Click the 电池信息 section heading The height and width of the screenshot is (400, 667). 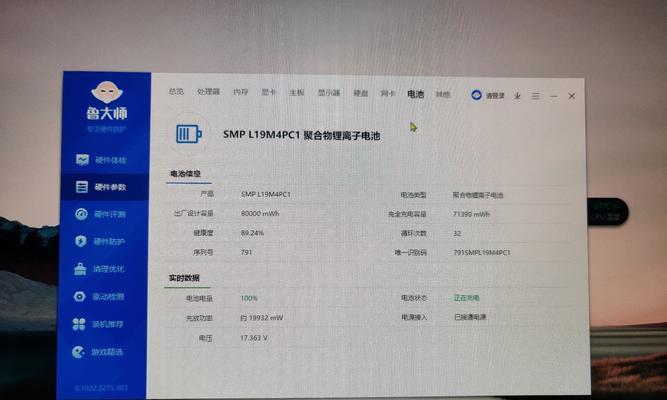(185, 174)
